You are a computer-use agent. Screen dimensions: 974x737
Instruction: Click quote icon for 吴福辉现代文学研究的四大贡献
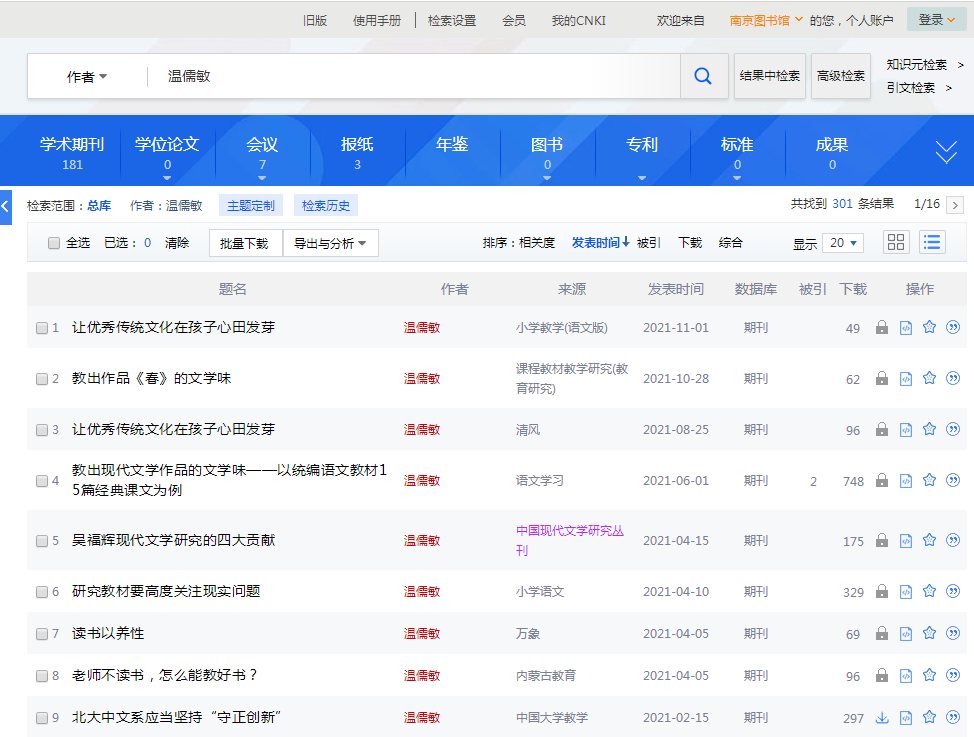(953, 540)
